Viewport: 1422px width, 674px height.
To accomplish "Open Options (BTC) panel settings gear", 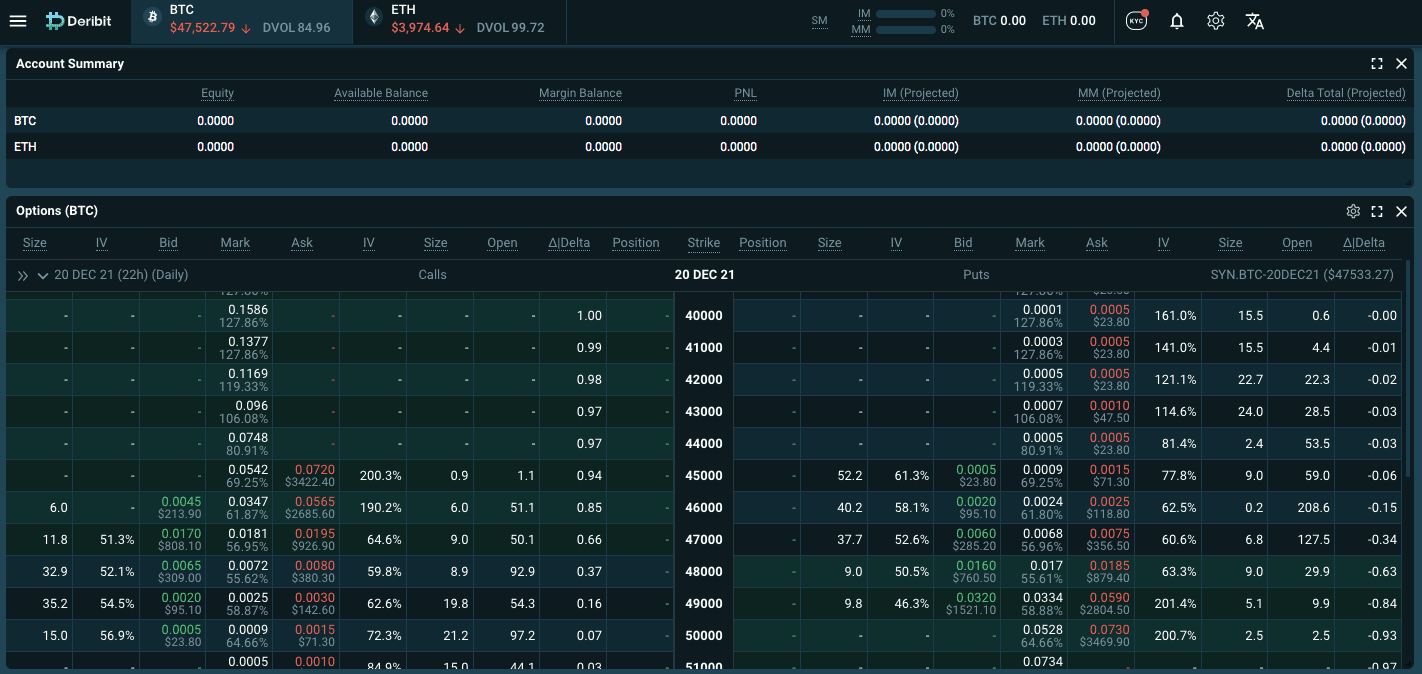I will click(x=1353, y=212).
